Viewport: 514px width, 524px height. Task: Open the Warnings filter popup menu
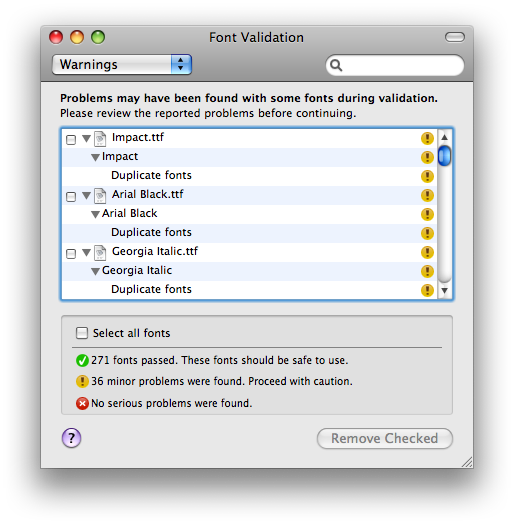point(122,64)
